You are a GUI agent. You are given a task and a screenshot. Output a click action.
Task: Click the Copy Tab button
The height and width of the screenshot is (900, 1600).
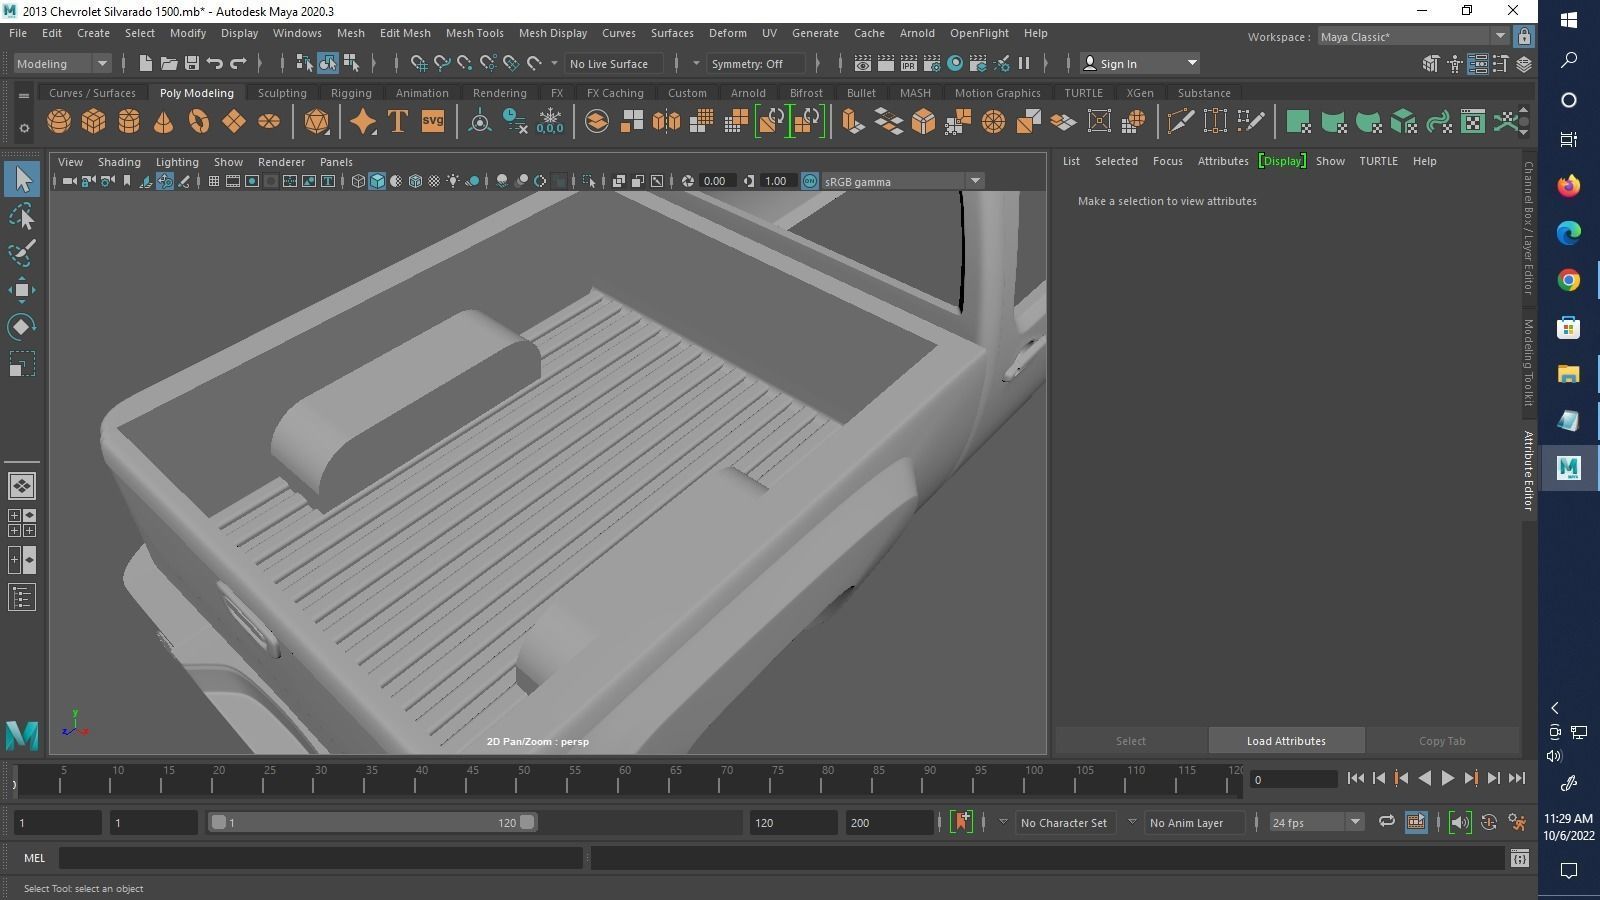(x=1442, y=741)
